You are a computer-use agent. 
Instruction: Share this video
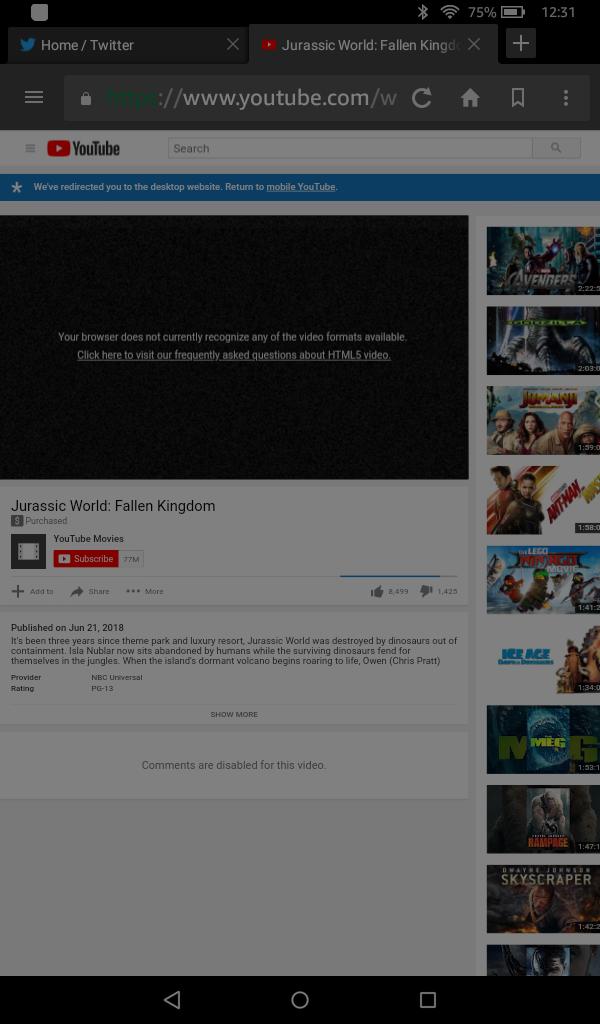[90, 592]
